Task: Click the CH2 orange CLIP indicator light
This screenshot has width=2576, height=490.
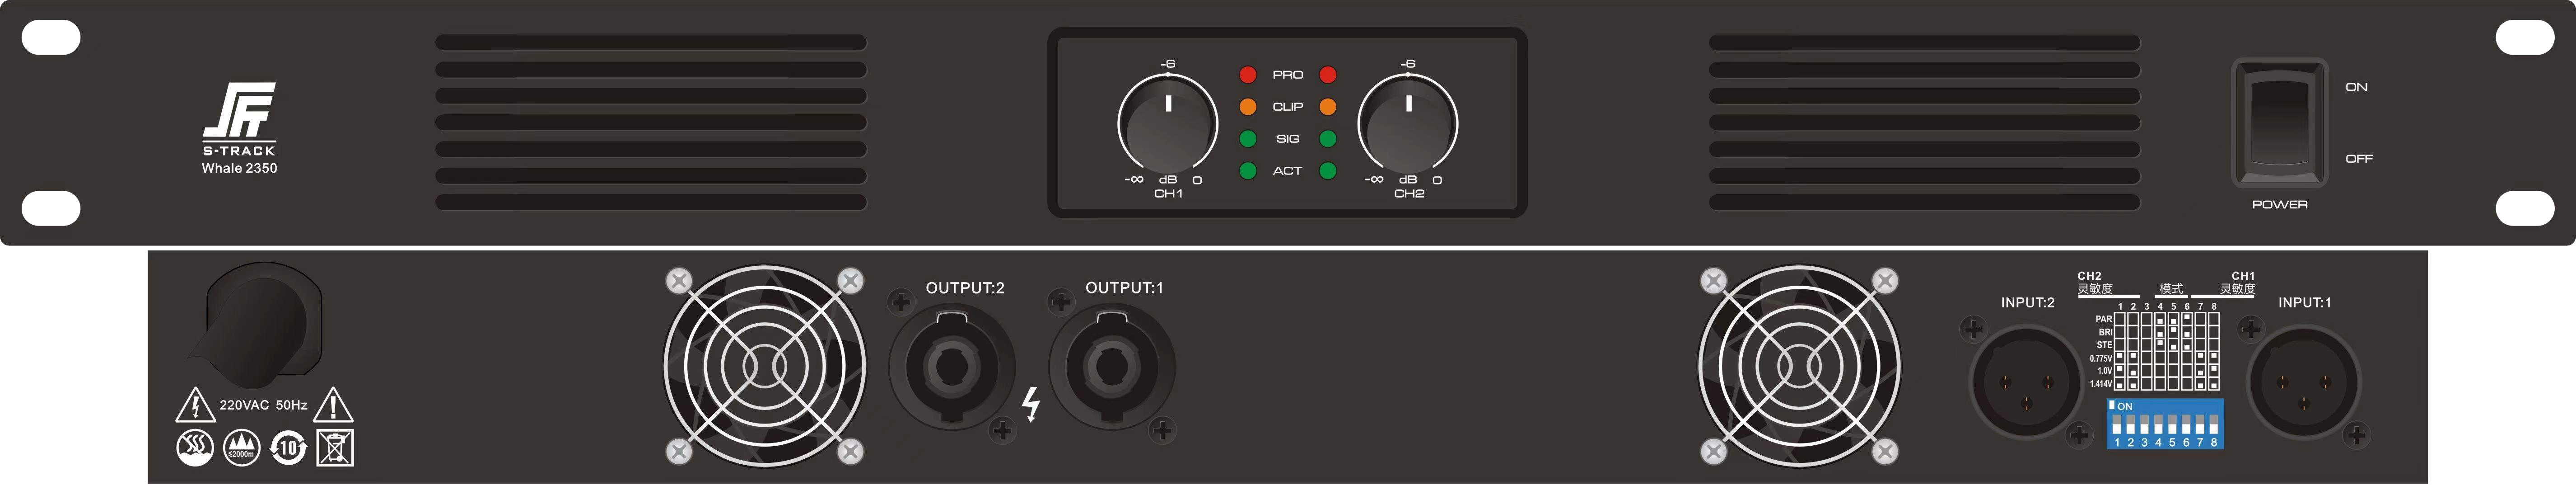Action: point(1328,107)
